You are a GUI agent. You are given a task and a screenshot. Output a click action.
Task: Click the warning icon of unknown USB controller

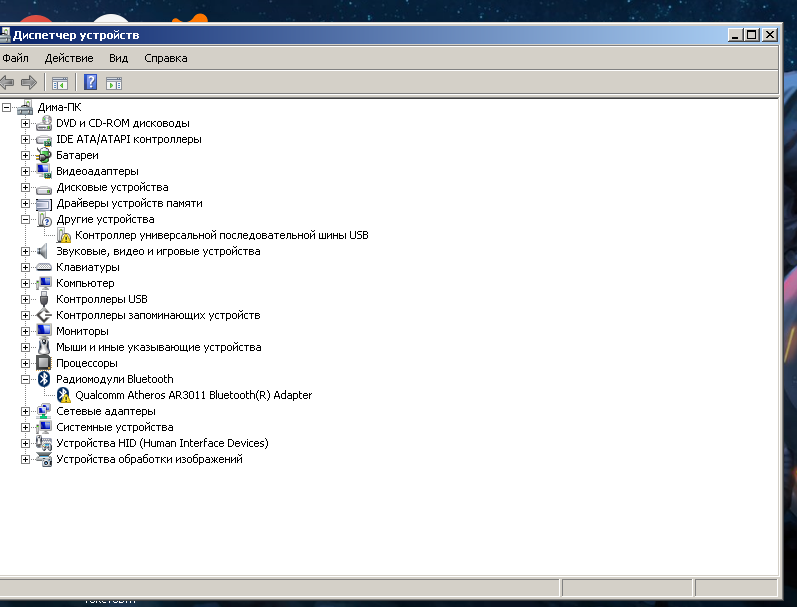tap(64, 235)
